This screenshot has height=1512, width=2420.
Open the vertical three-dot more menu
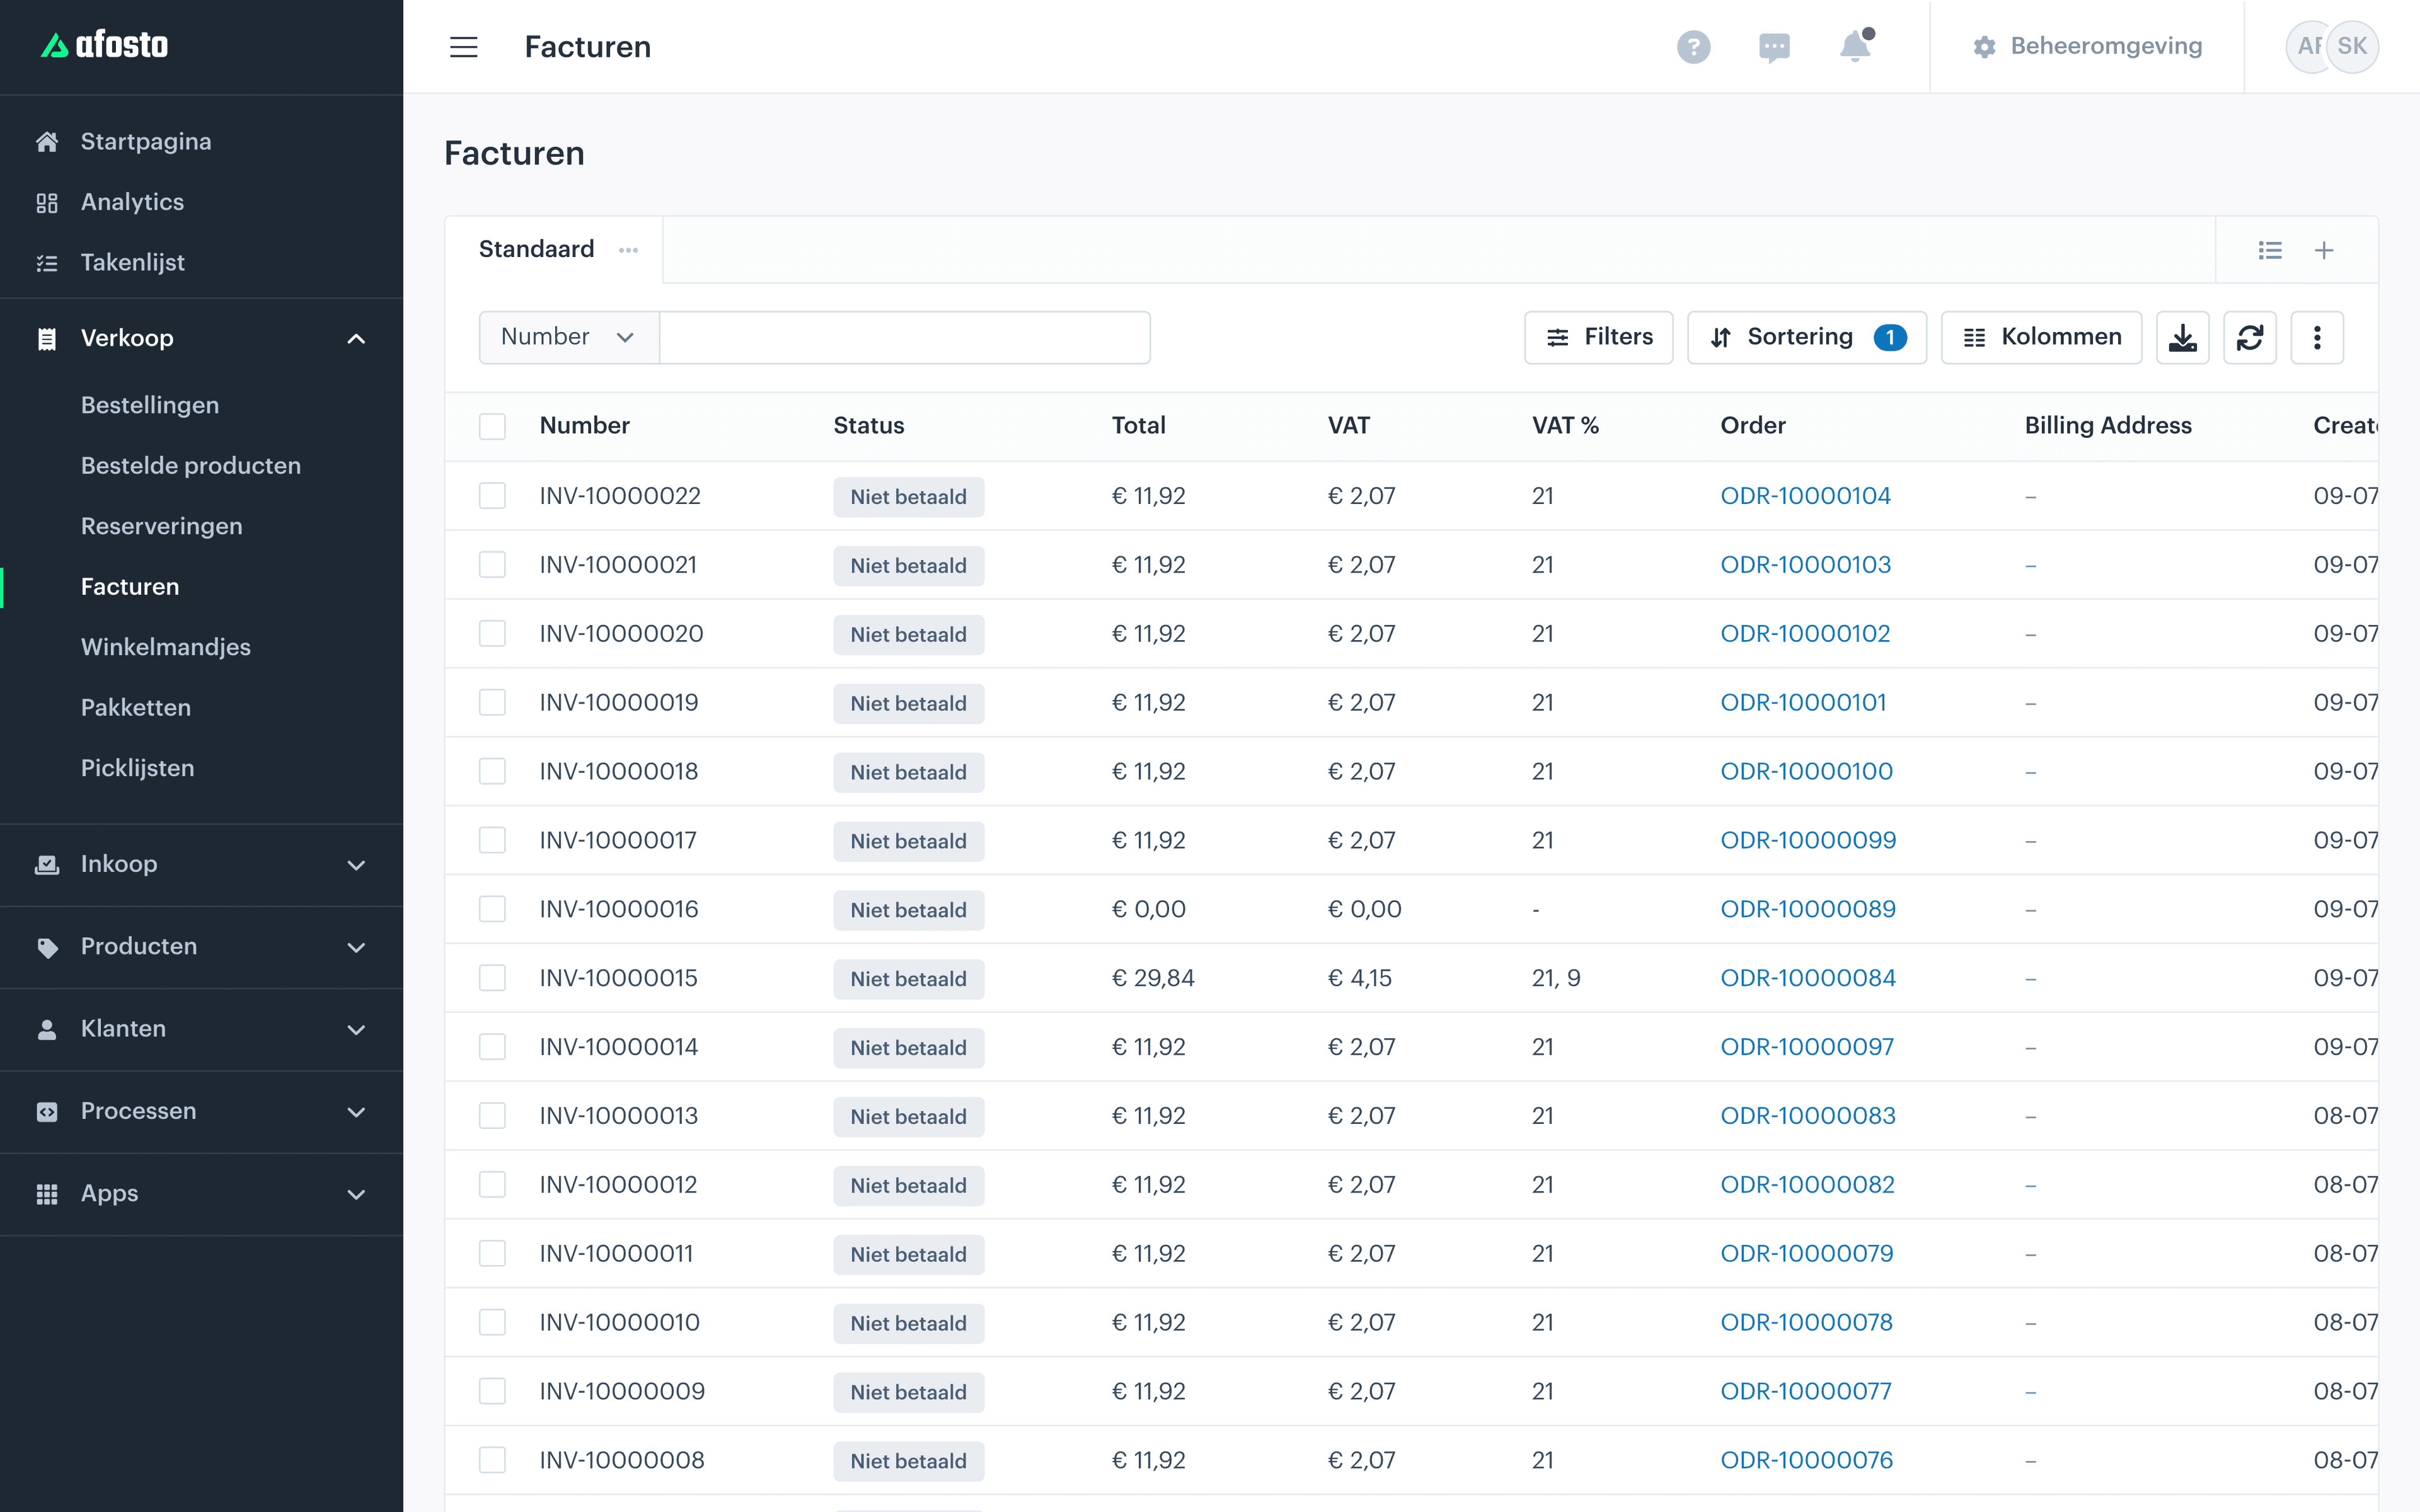pos(2317,338)
